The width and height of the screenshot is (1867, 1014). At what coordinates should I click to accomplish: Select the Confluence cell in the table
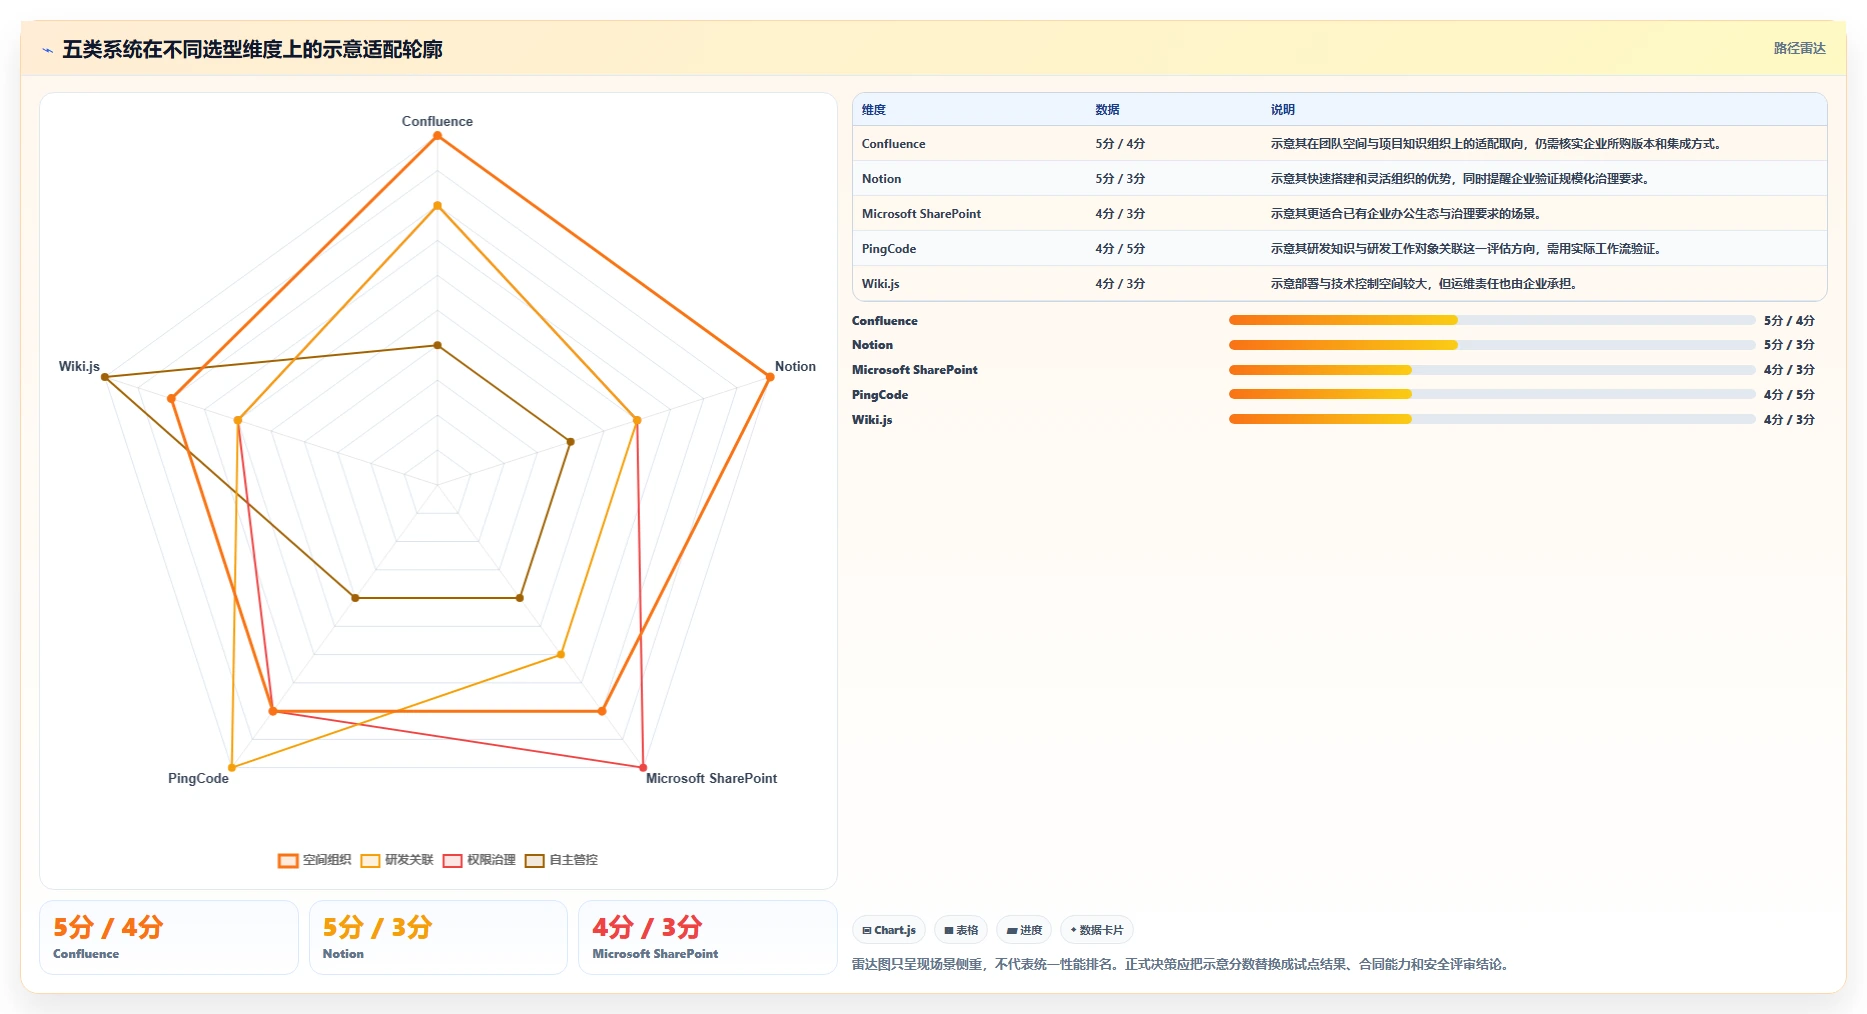tap(893, 144)
